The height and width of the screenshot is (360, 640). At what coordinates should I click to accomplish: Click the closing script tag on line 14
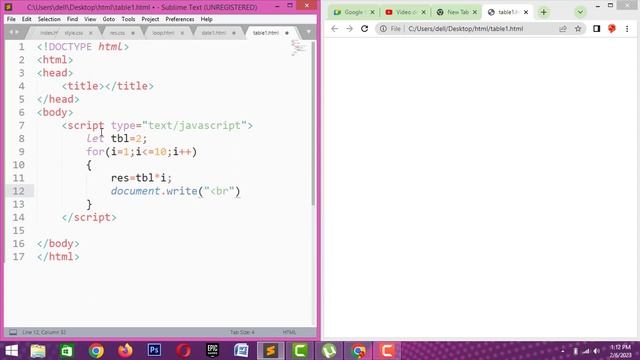tap(89, 217)
